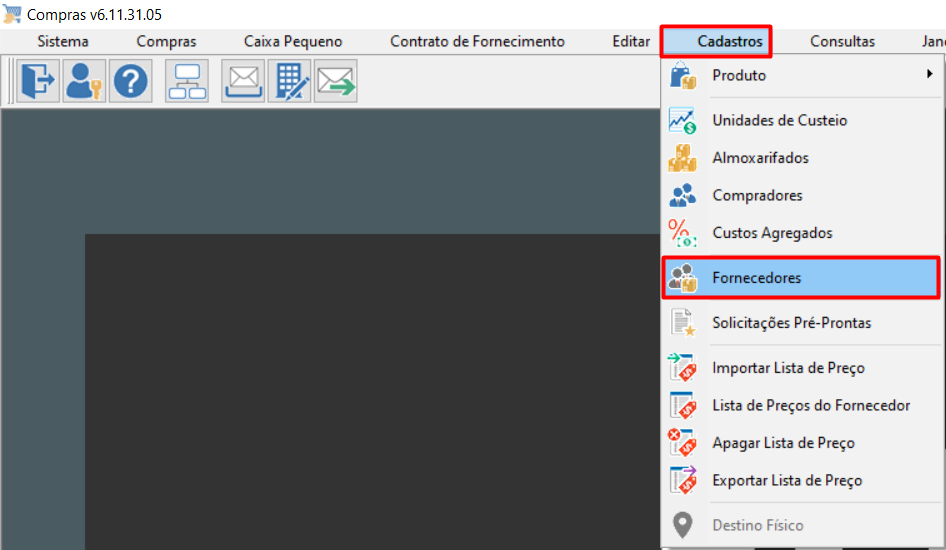Open the Compras menu
The image size is (946, 550).
point(167,42)
